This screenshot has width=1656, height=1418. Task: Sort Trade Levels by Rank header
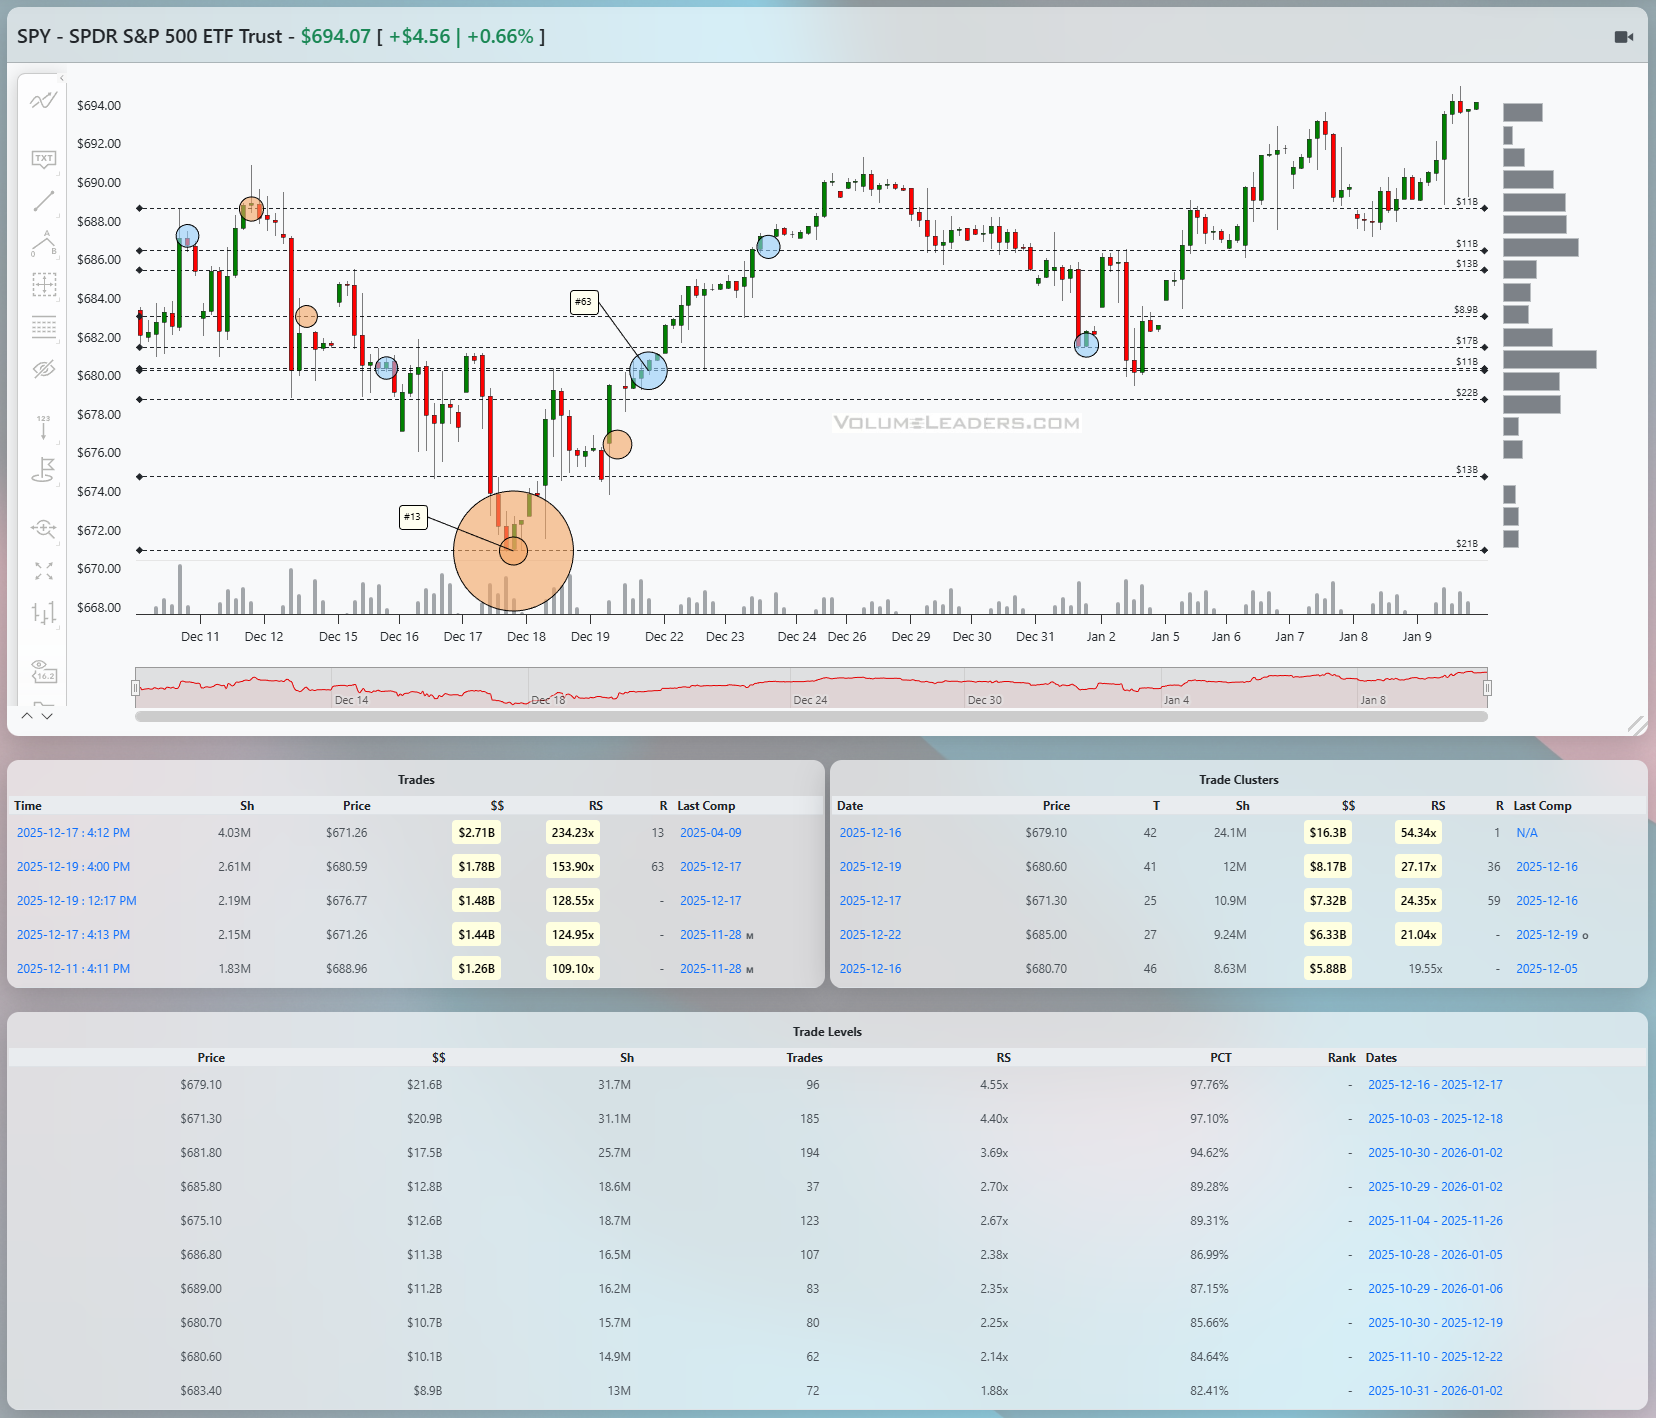tap(1342, 1058)
